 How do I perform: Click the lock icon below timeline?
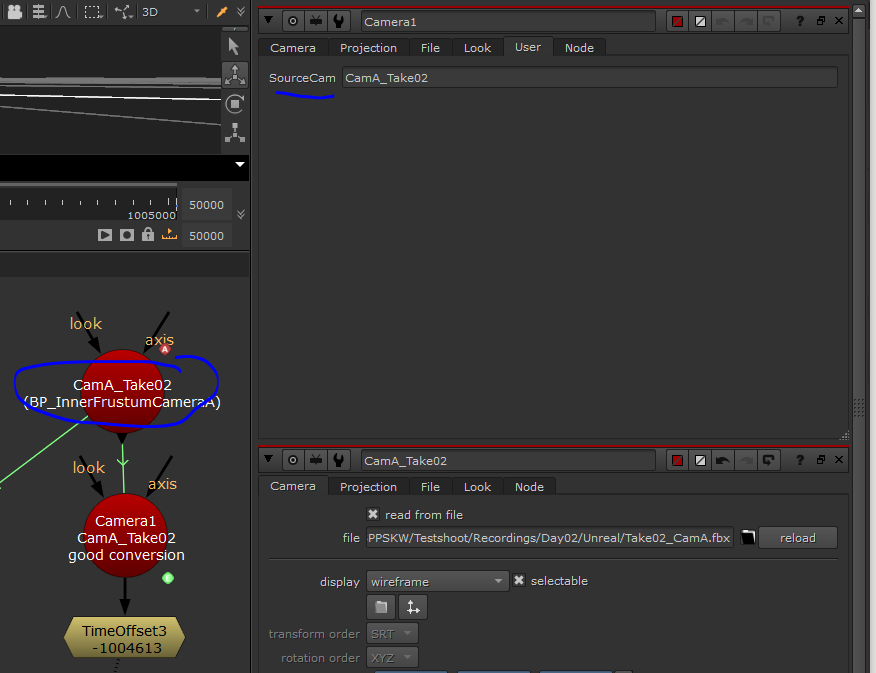(x=148, y=235)
